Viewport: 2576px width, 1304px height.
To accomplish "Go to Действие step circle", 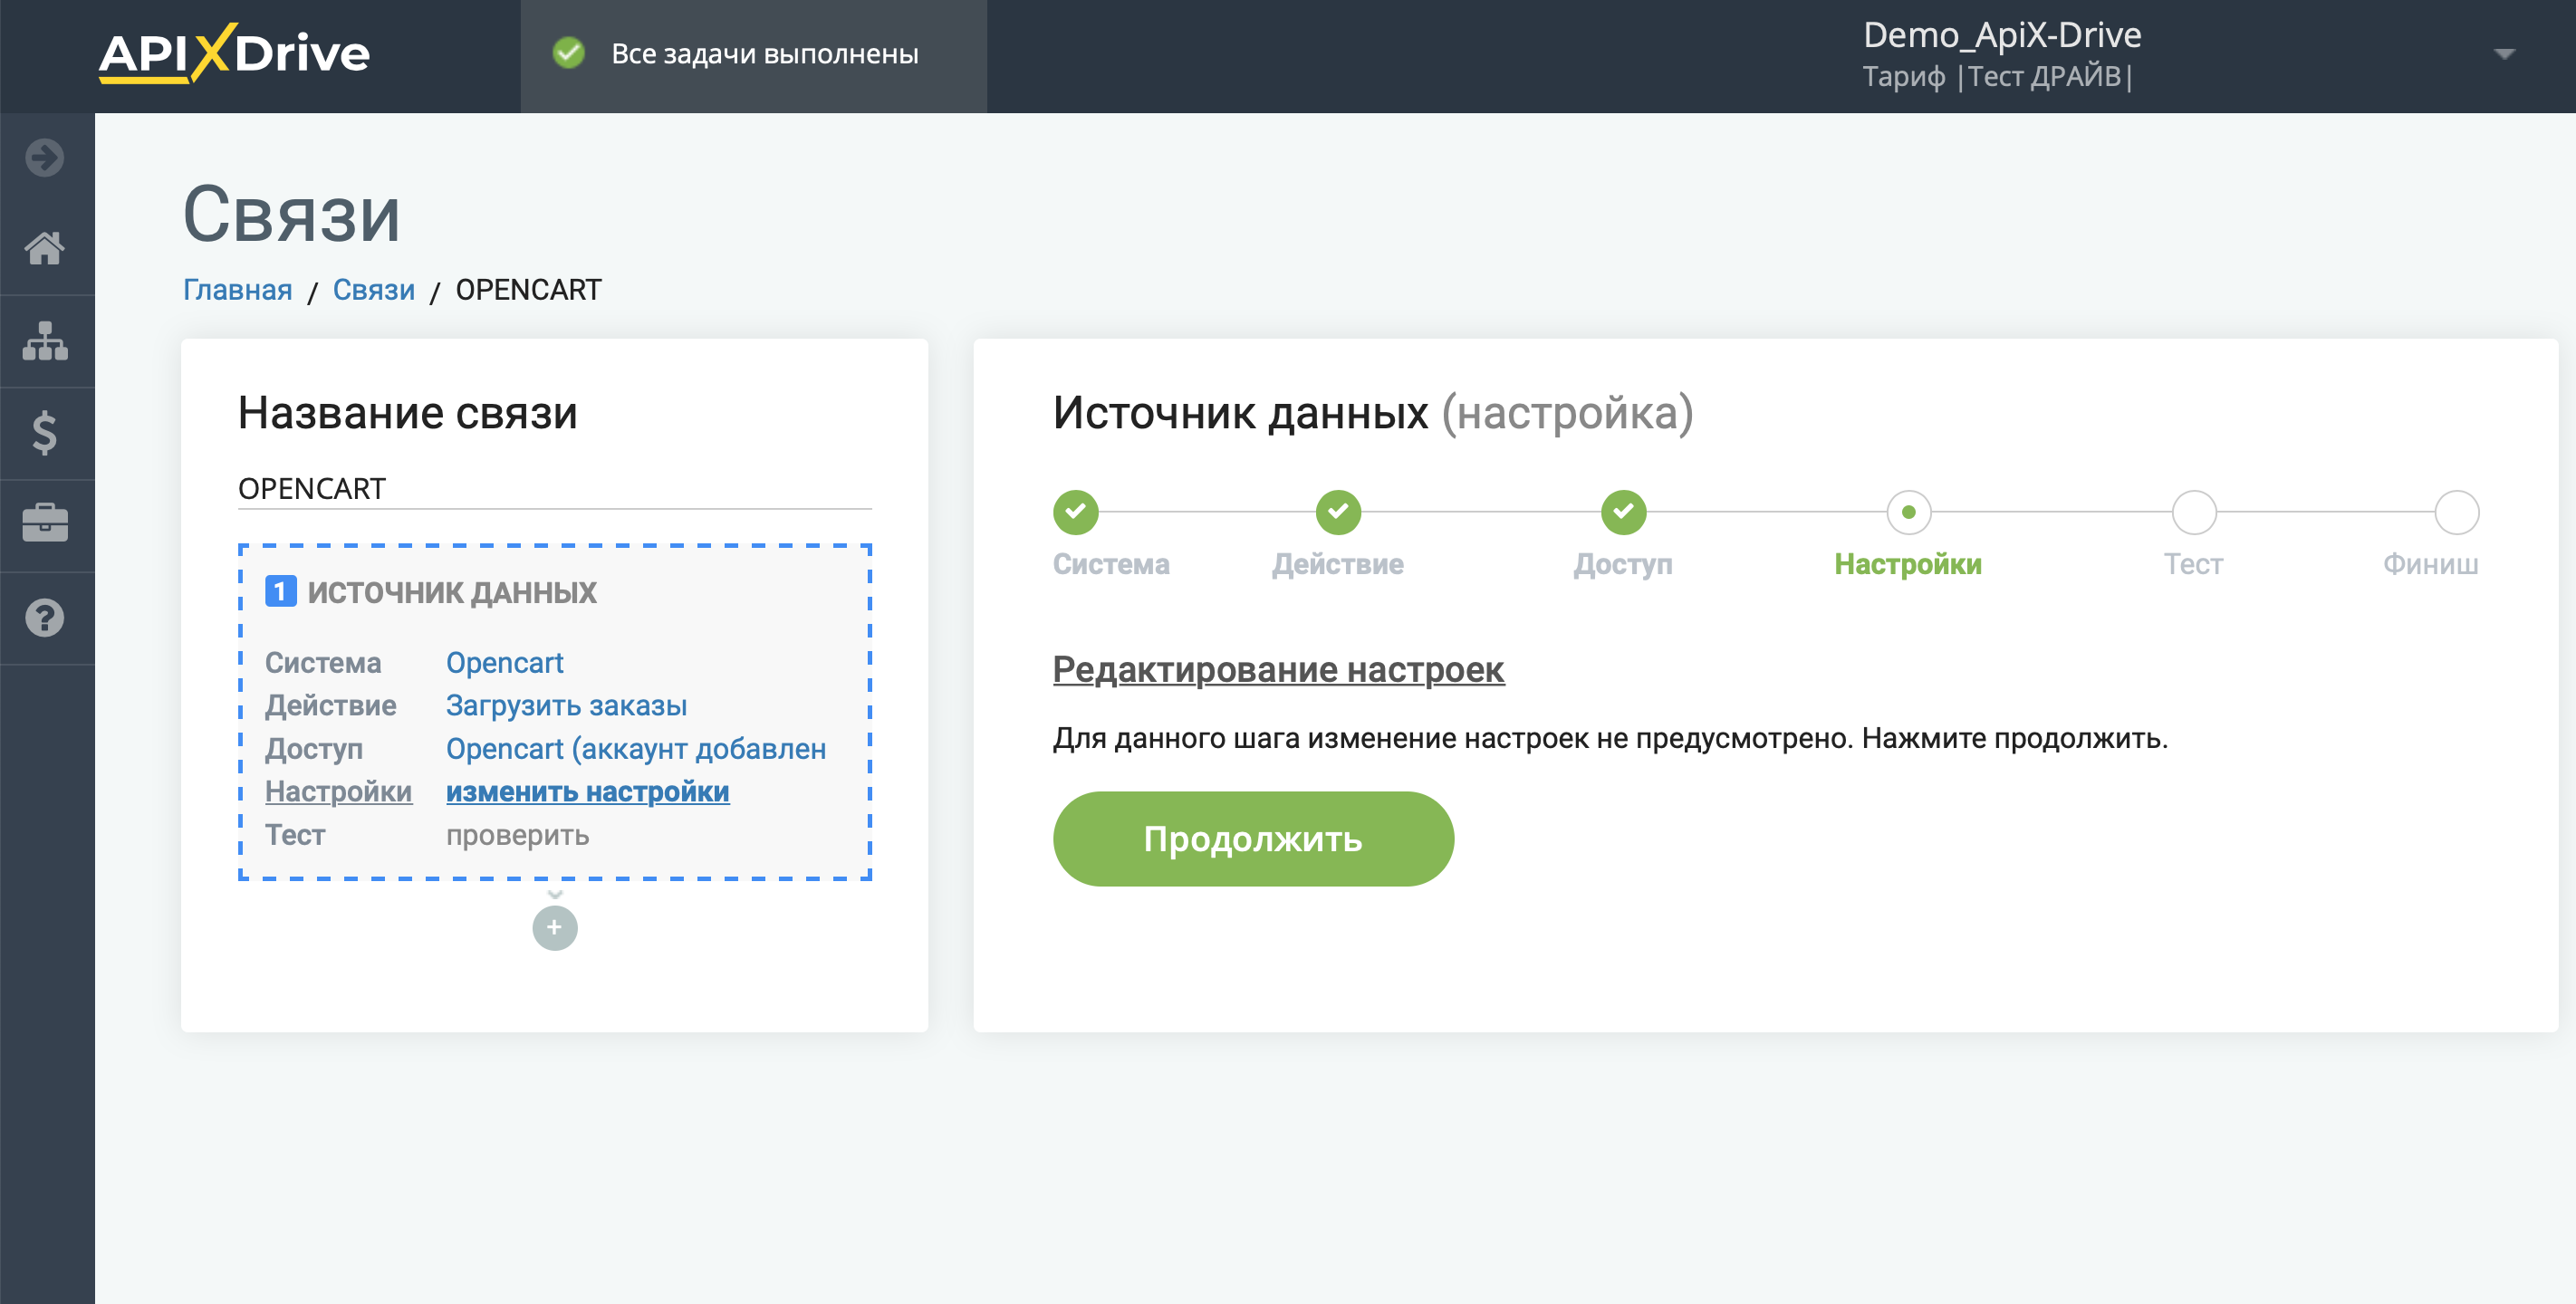I will 1338,512.
